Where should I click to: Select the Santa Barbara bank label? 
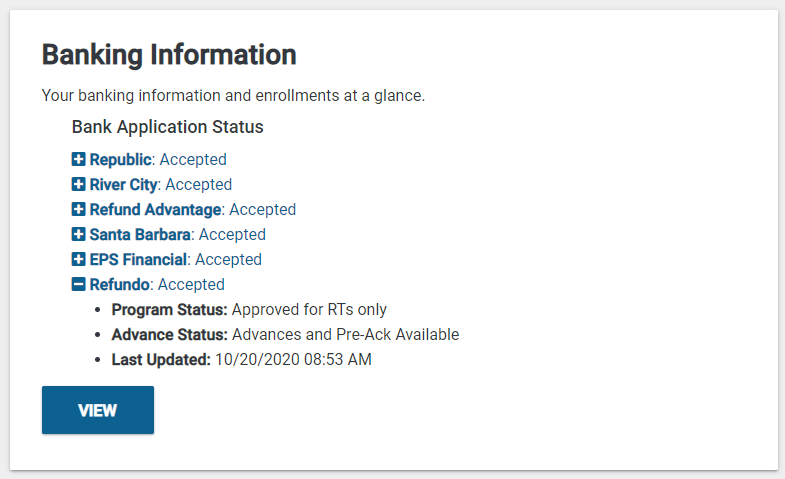[x=140, y=234]
